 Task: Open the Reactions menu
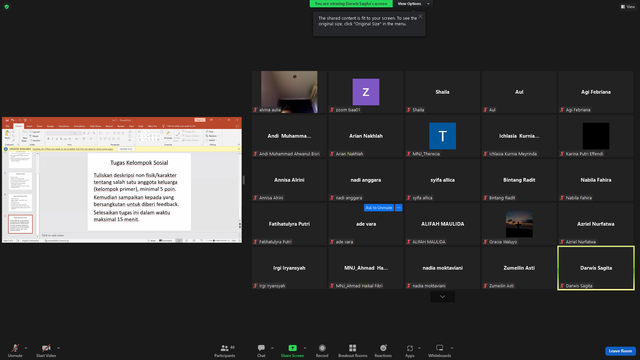(383, 350)
